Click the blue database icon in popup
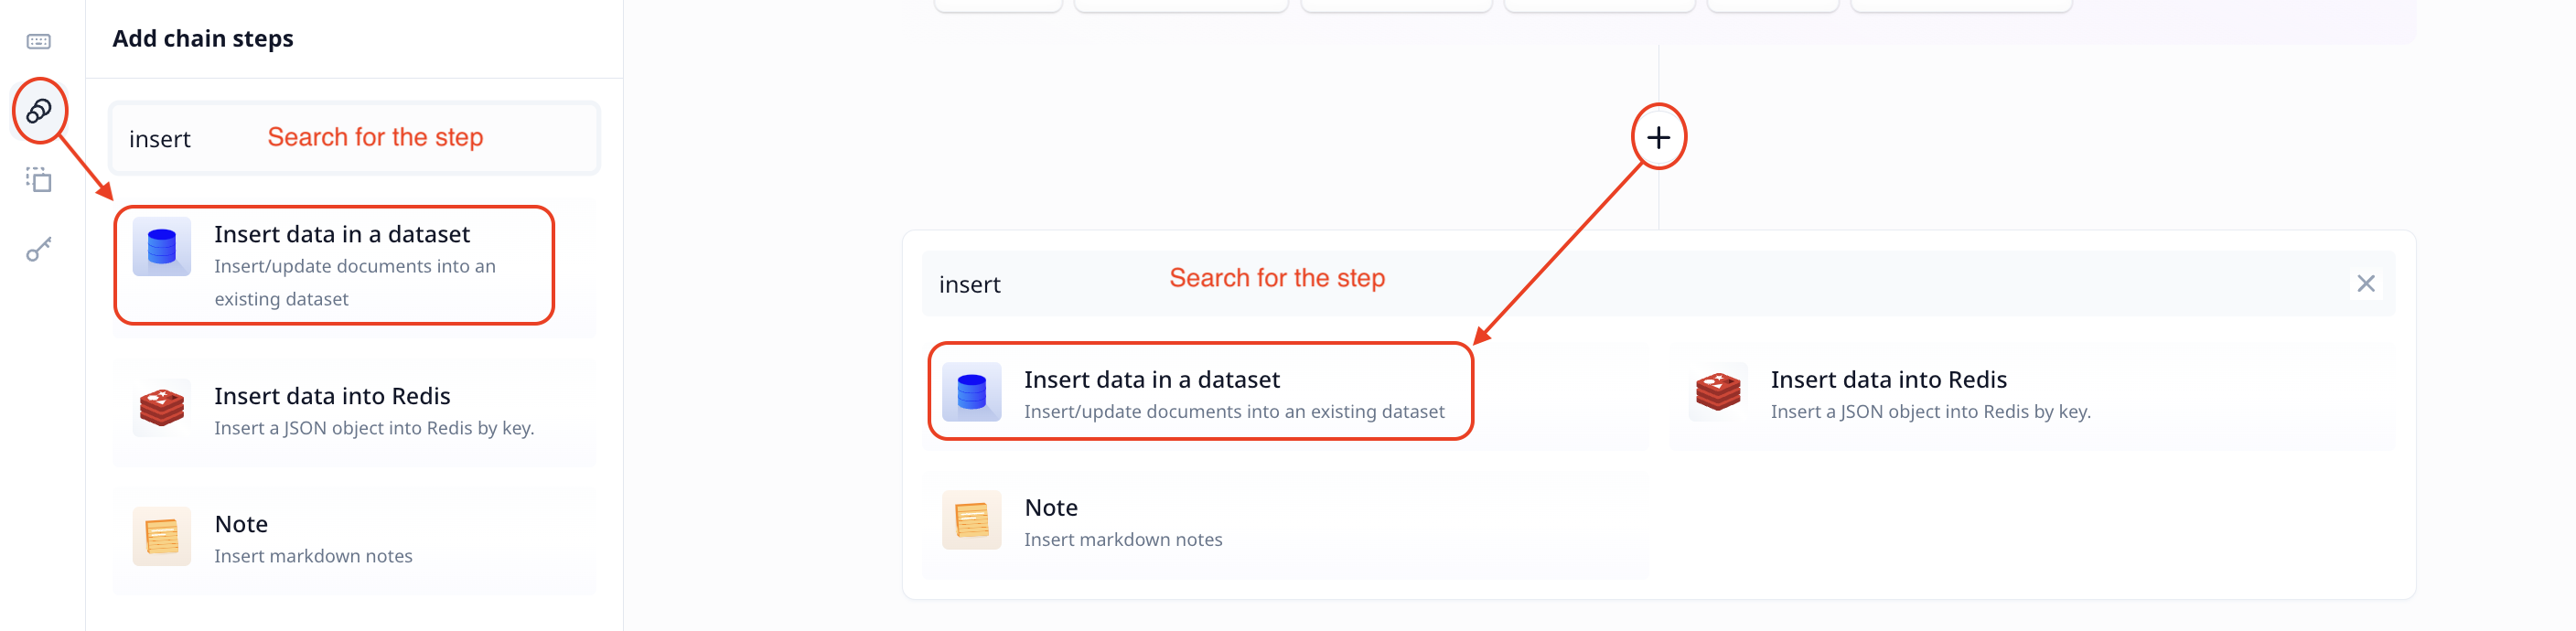Screen dimensions: 2576x631 [971, 392]
